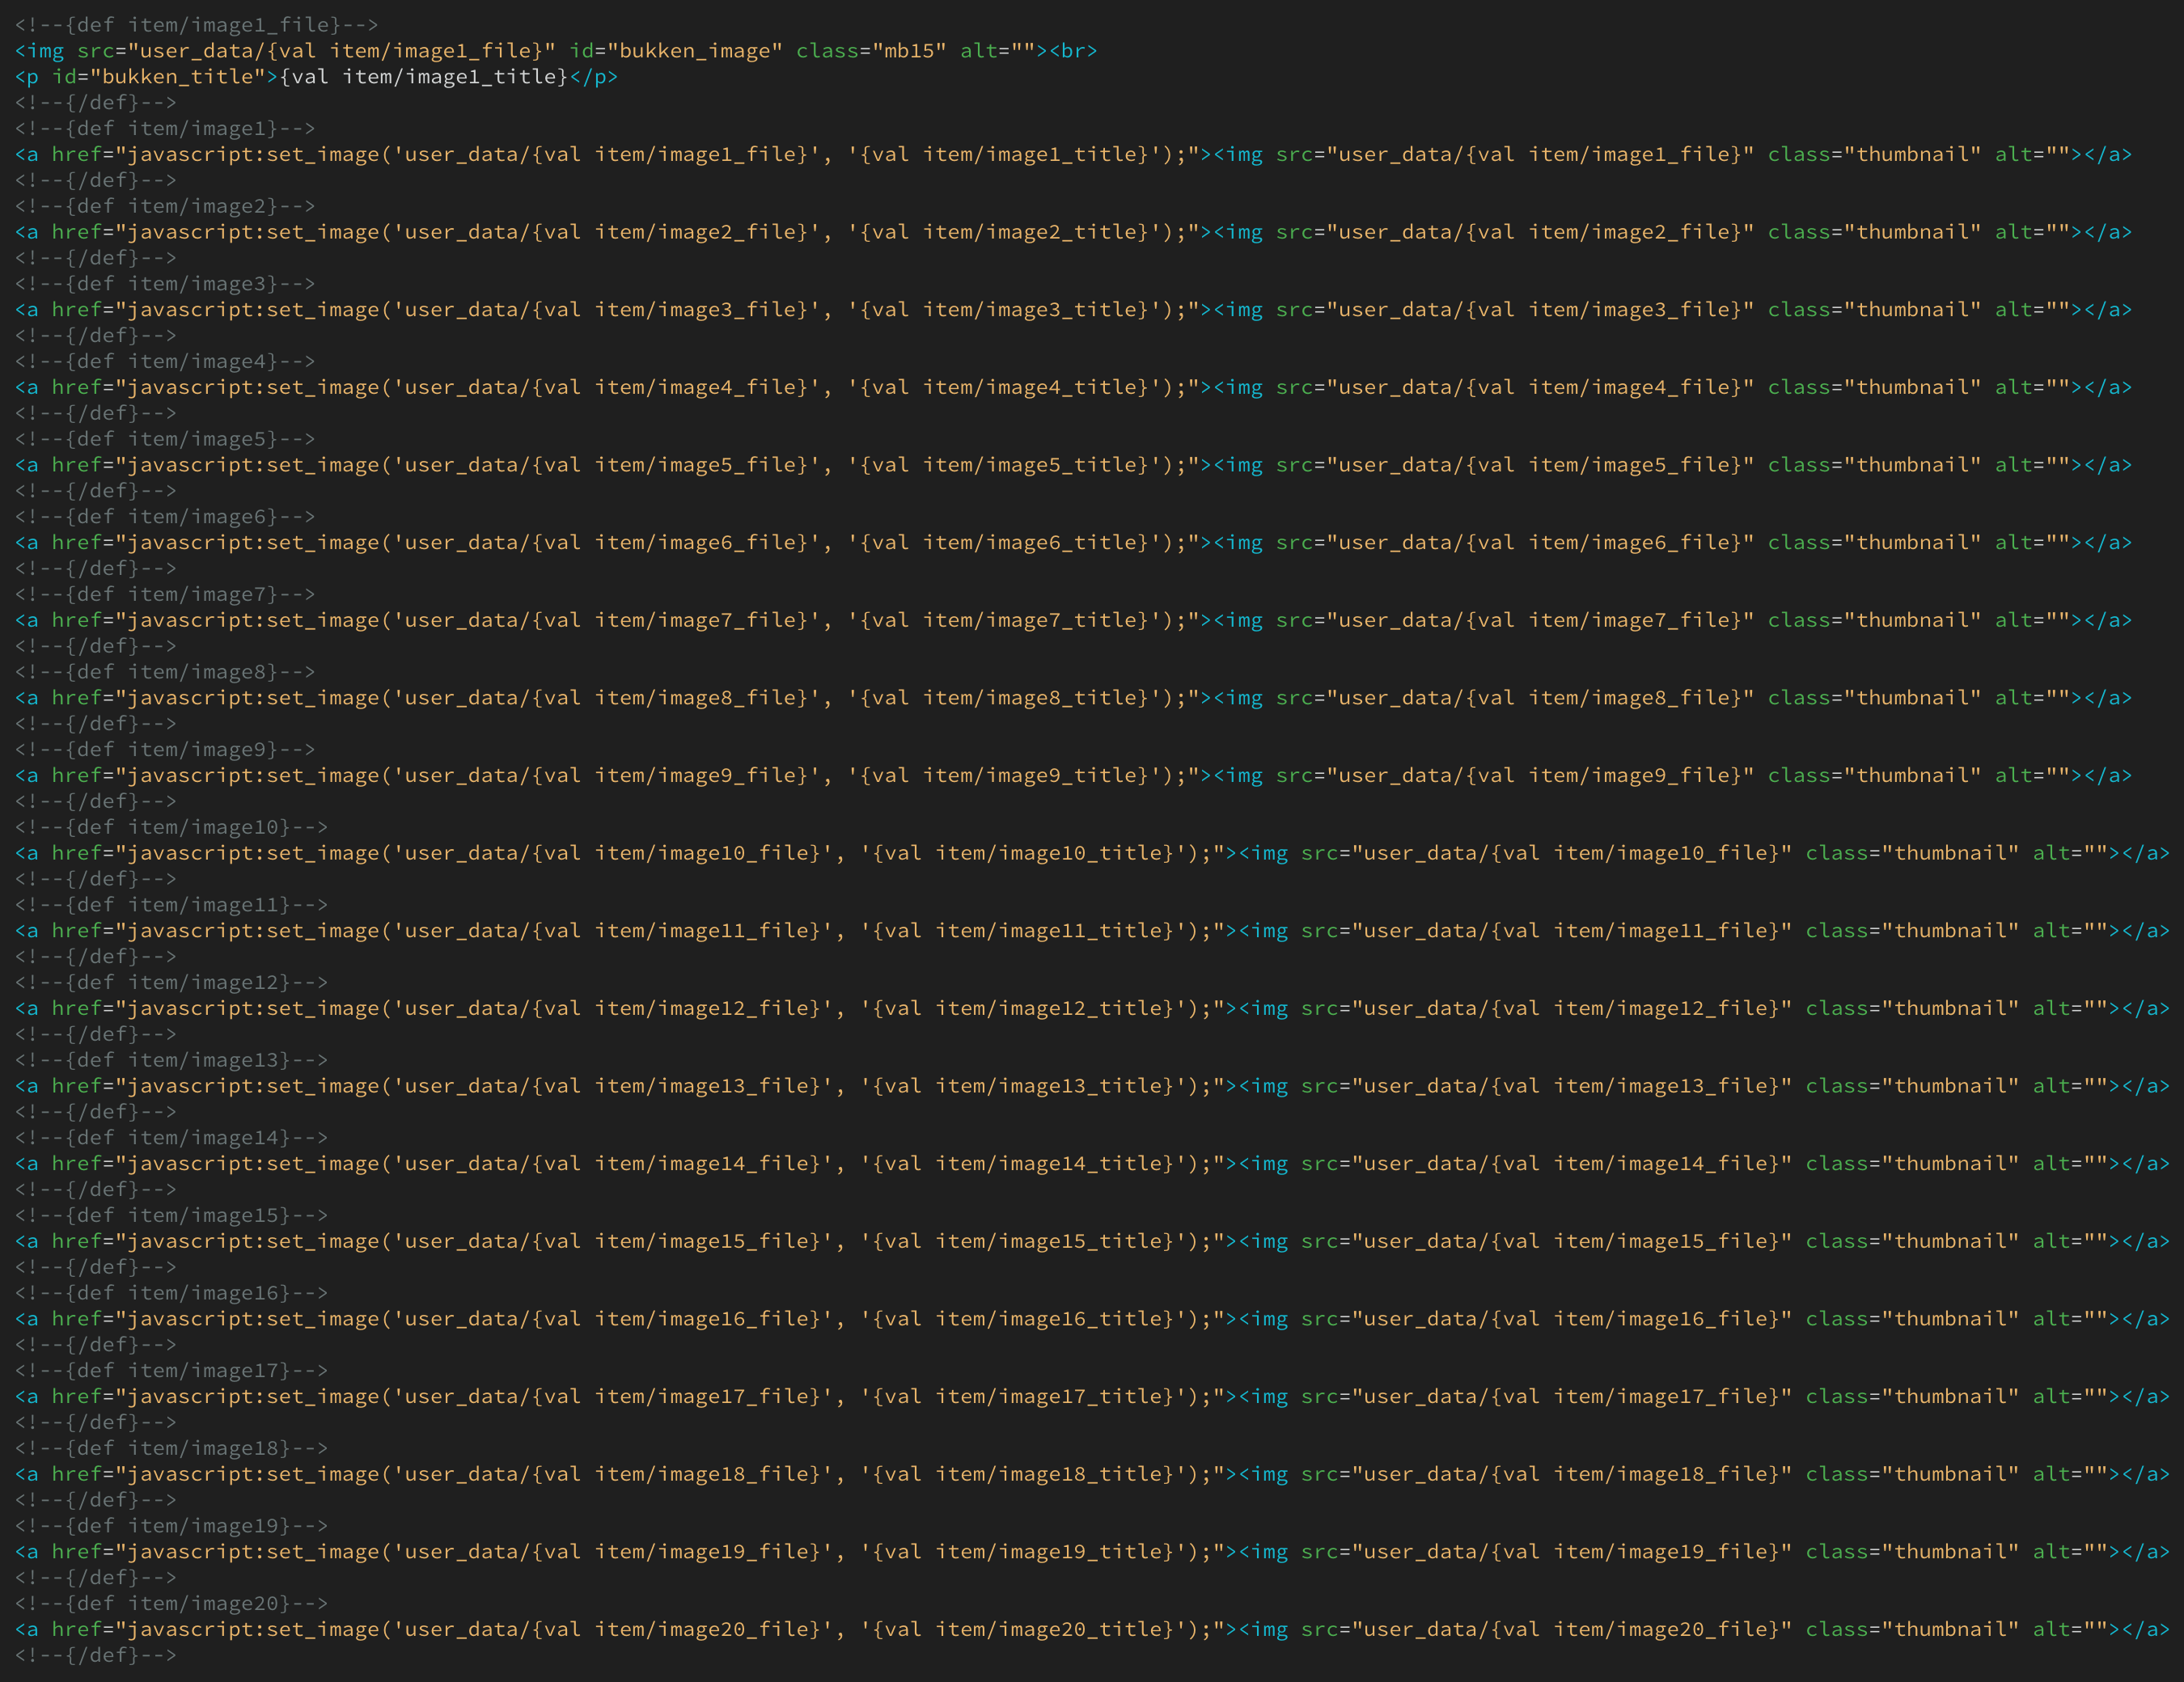Click the comment '<!--{def item/image7}-->'
Screen dimensions: 2184x1682
click(165, 594)
